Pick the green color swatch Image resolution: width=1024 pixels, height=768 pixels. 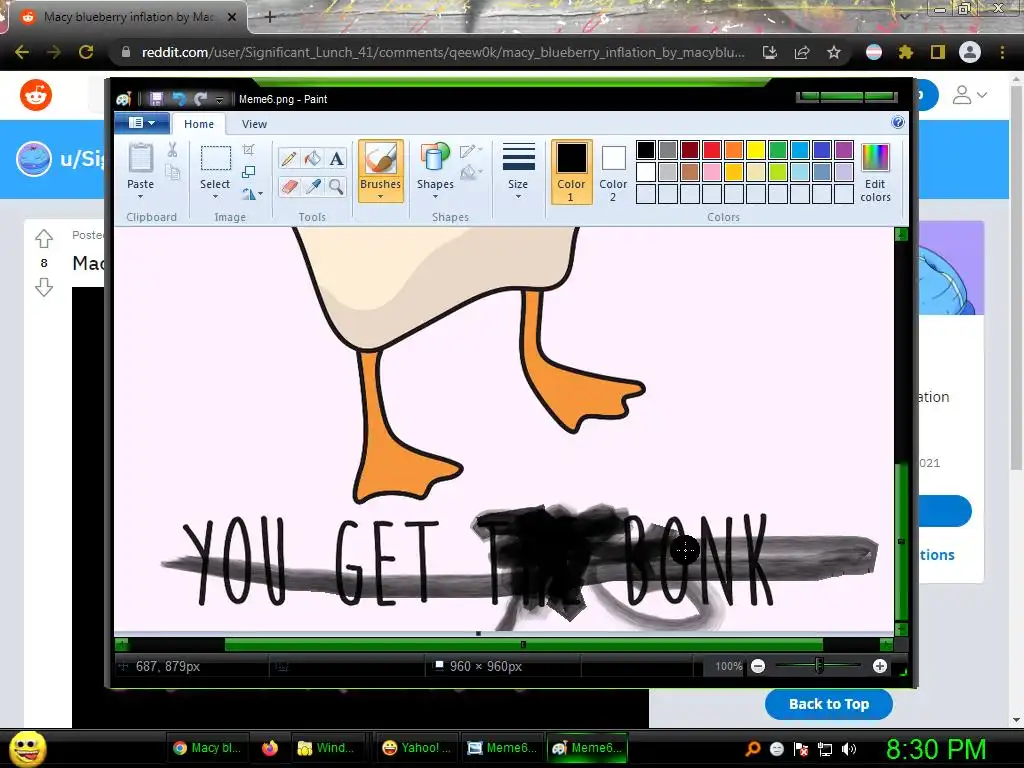[778, 150]
